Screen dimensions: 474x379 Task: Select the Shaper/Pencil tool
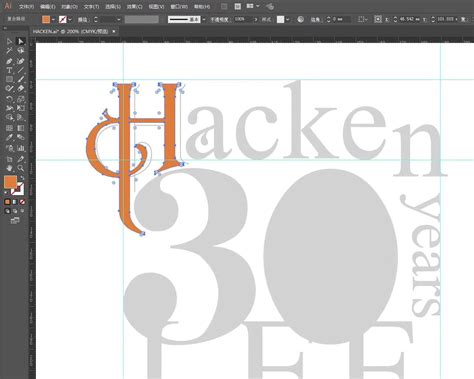(9, 89)
